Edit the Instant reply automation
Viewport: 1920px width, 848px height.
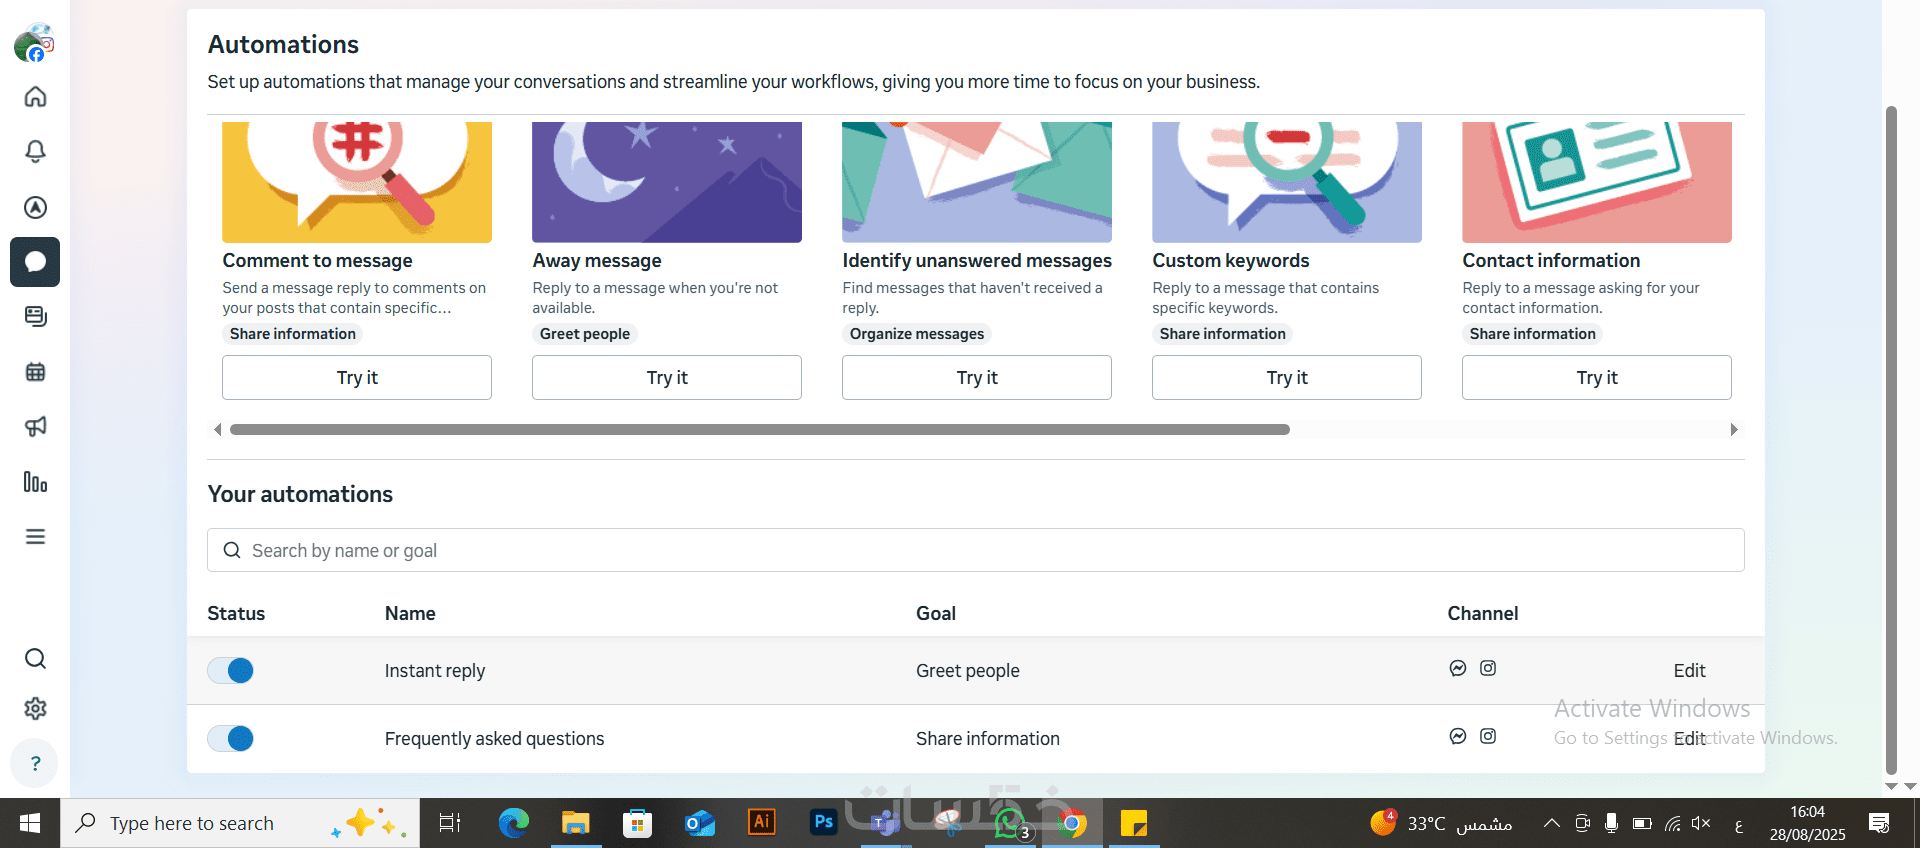(1689, 671)
